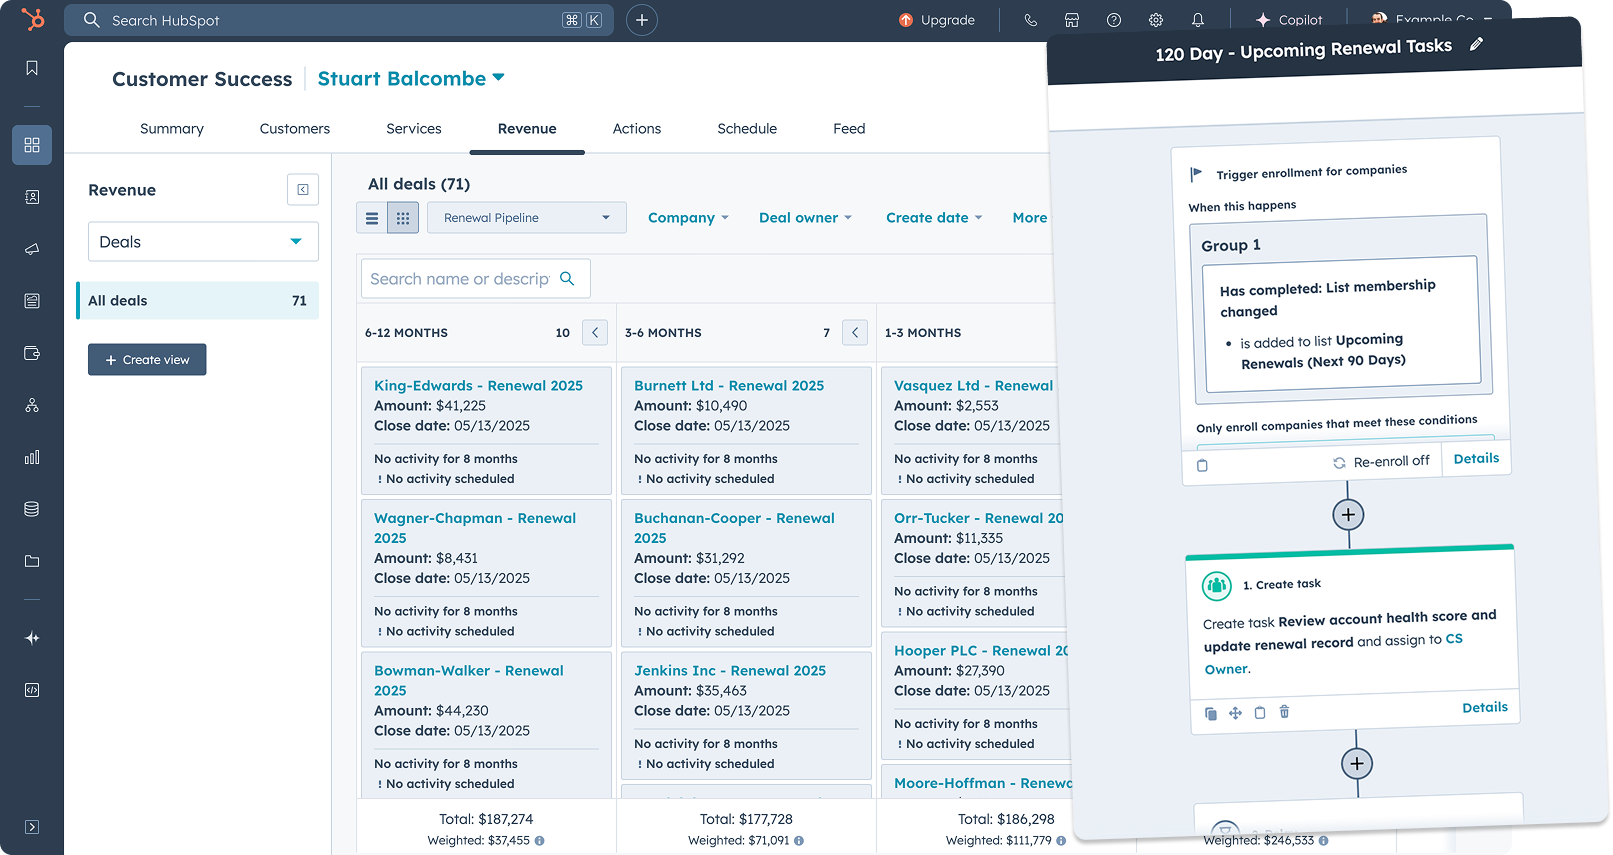Click the clipboard icon on the Create task action

pyautogui.click(x=1260, y=713)
